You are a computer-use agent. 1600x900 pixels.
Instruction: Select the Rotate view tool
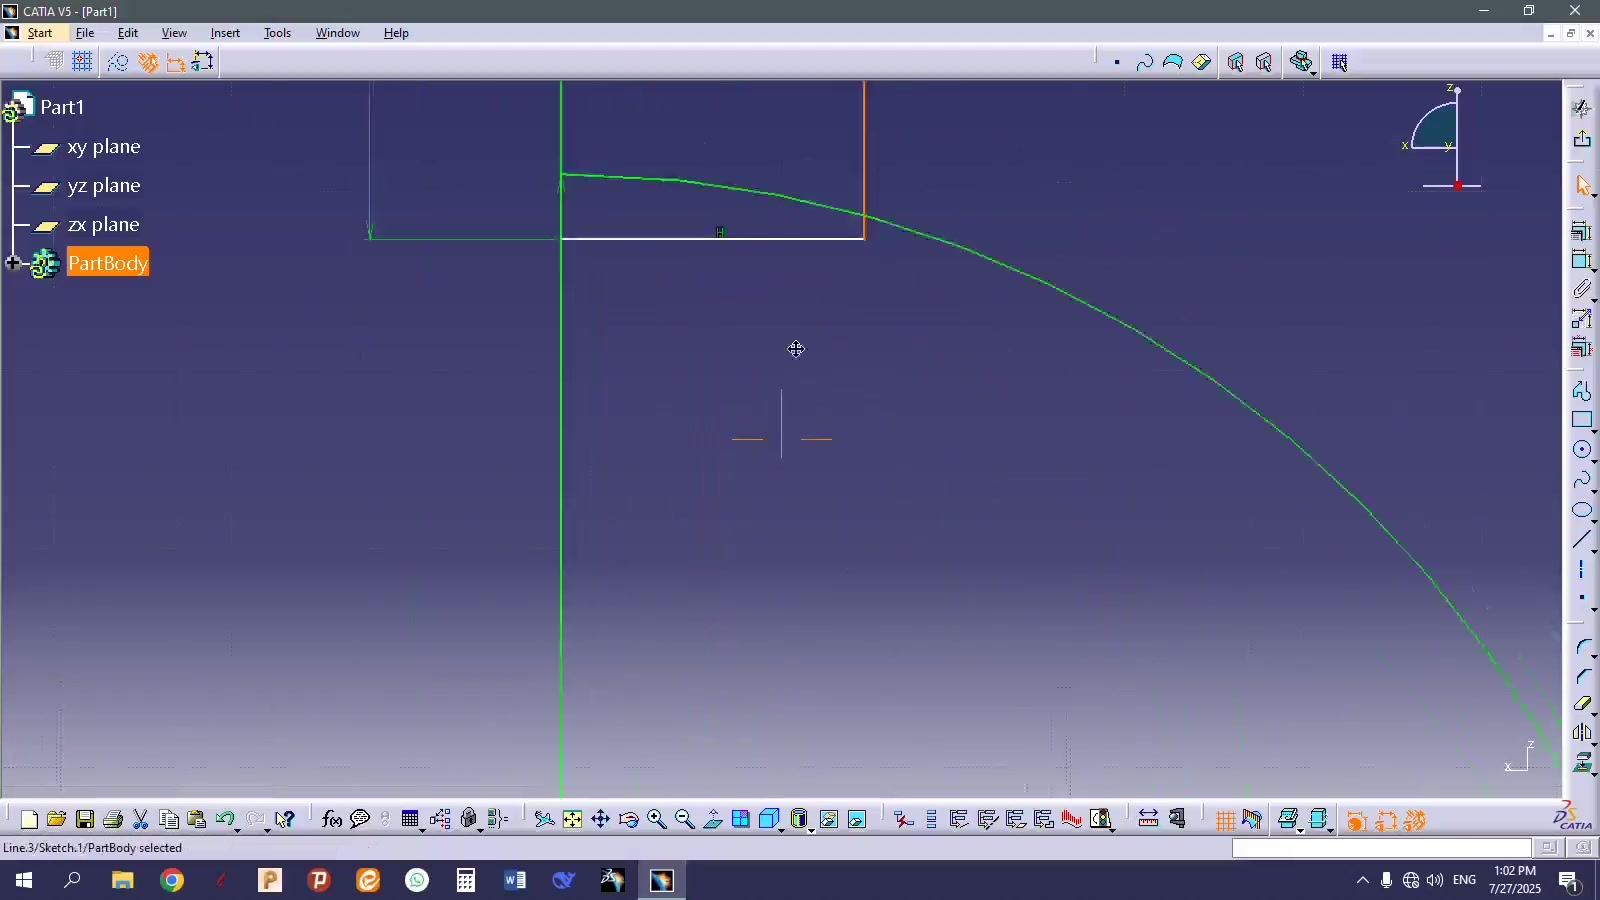pyautogui.click(x=628, y=820)
